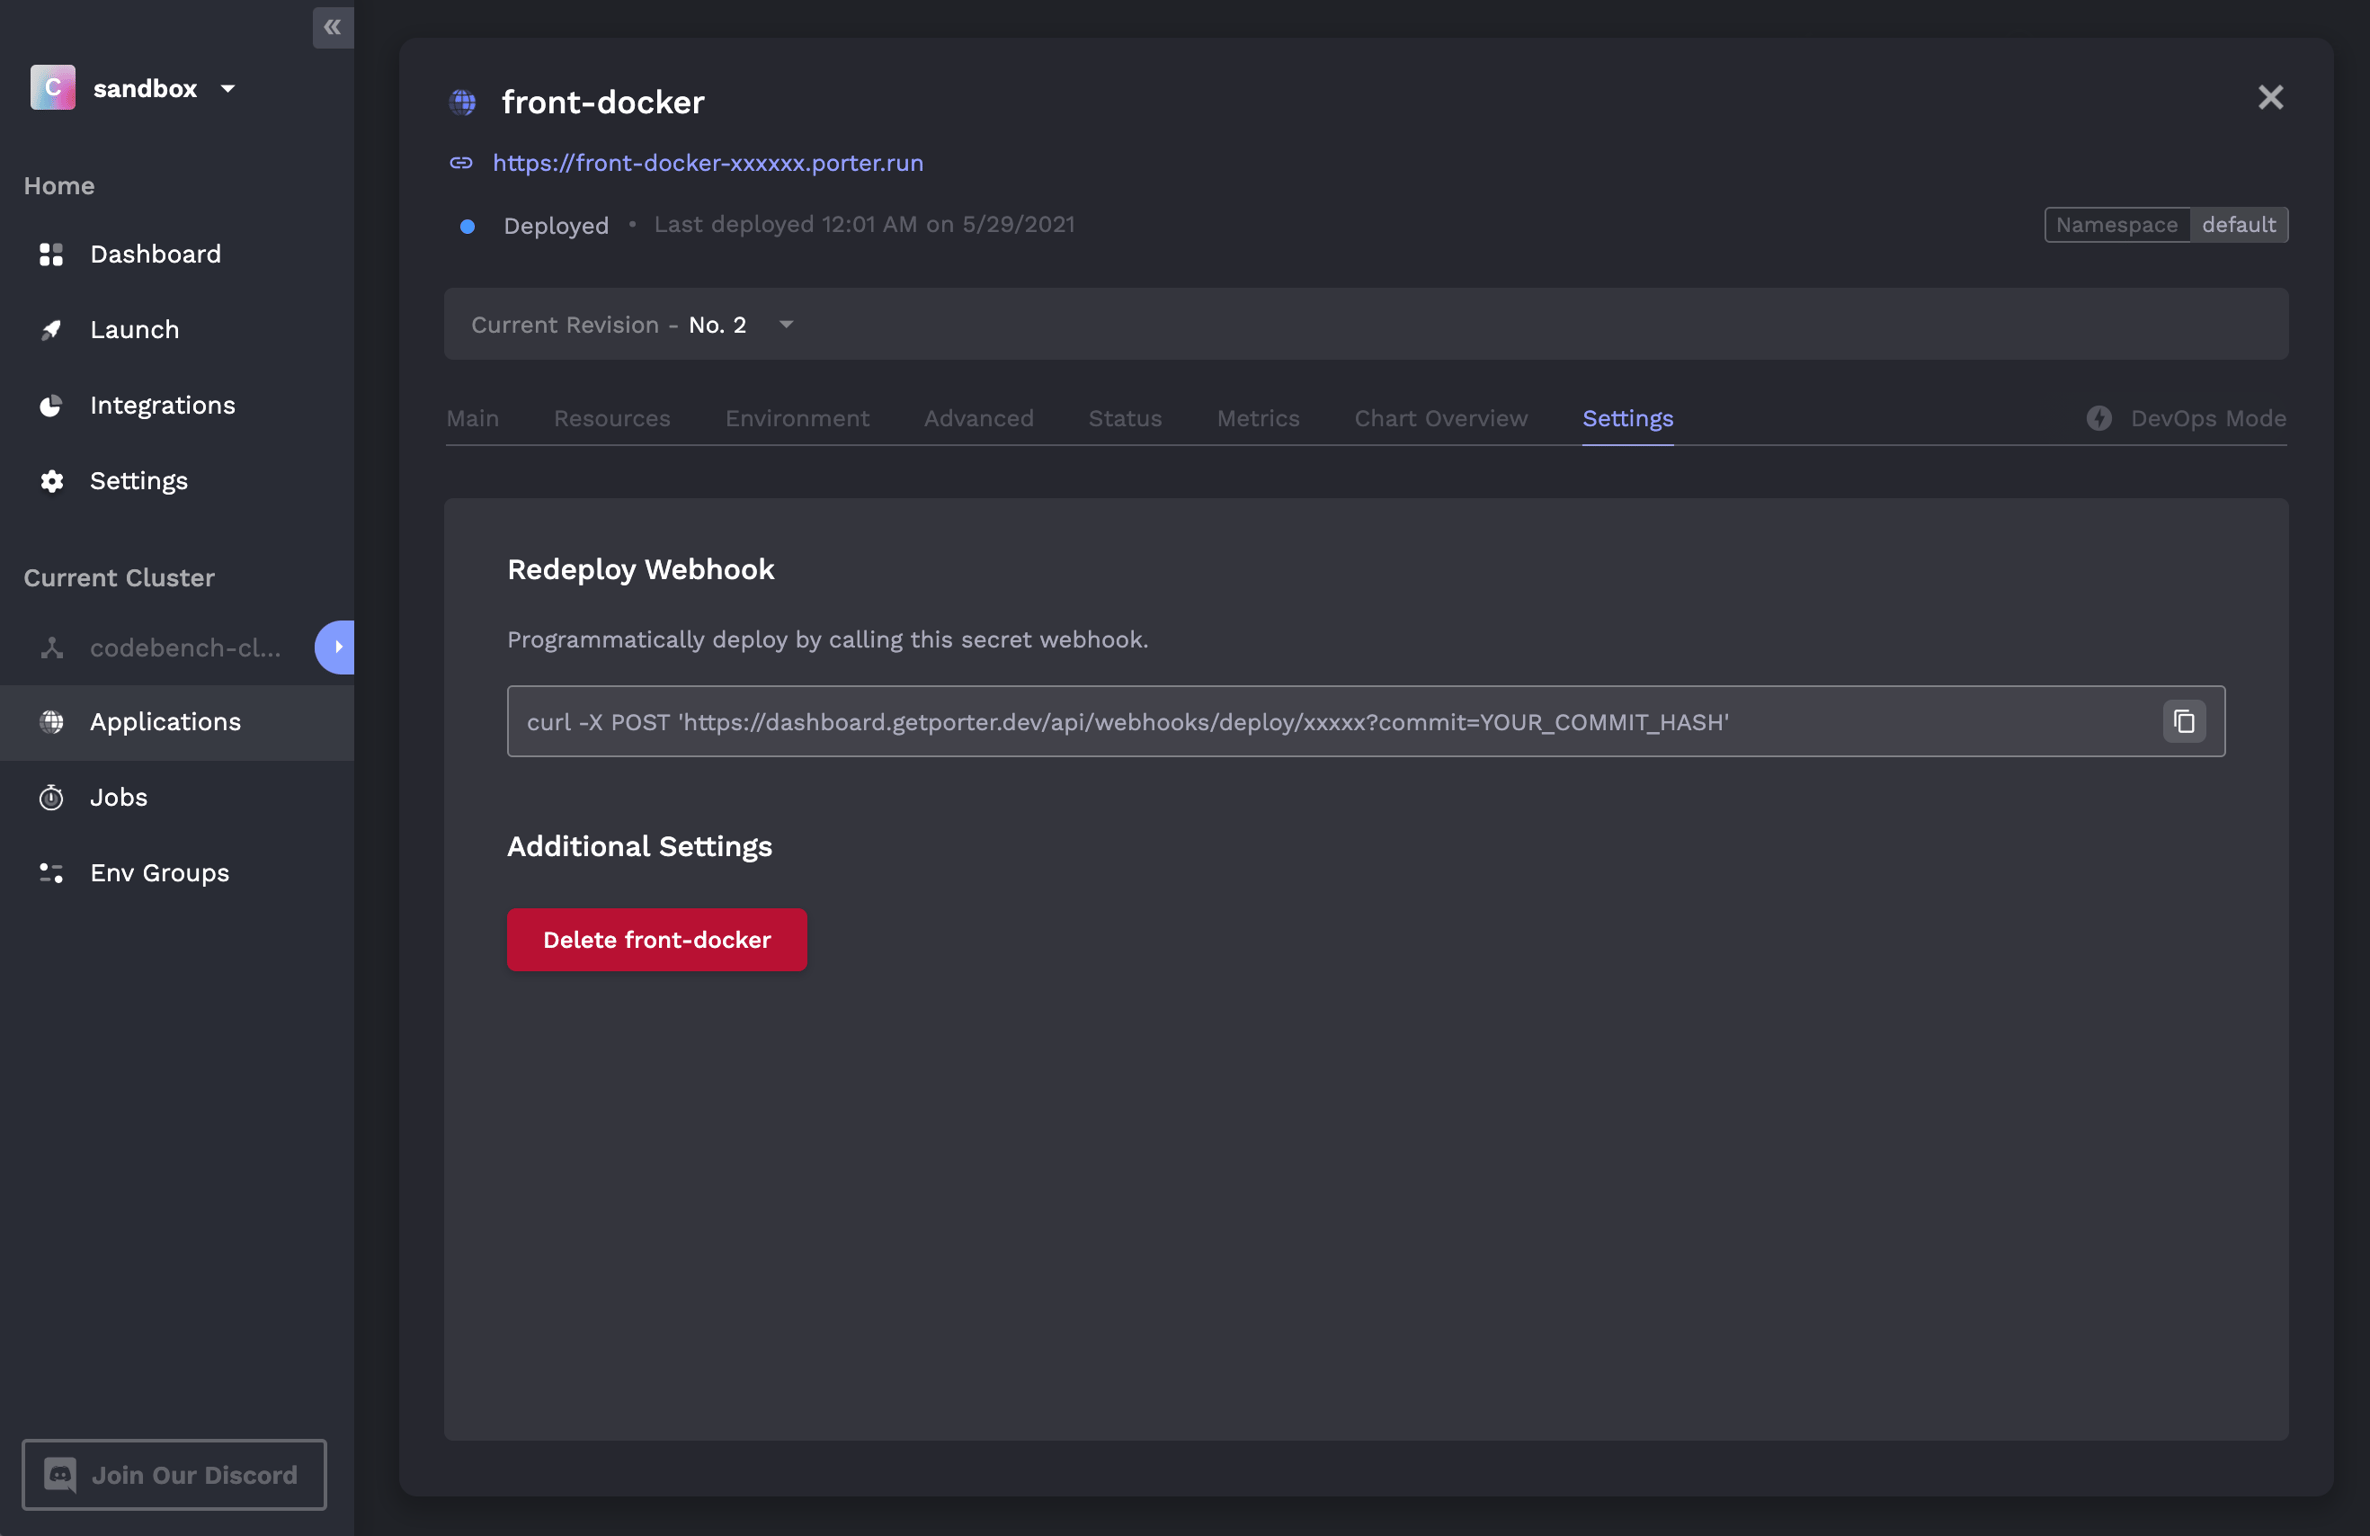Screen dimensions: 2370x1536
Task: Select the codebench-cl... cluster name
Action: tap(185, 648)
